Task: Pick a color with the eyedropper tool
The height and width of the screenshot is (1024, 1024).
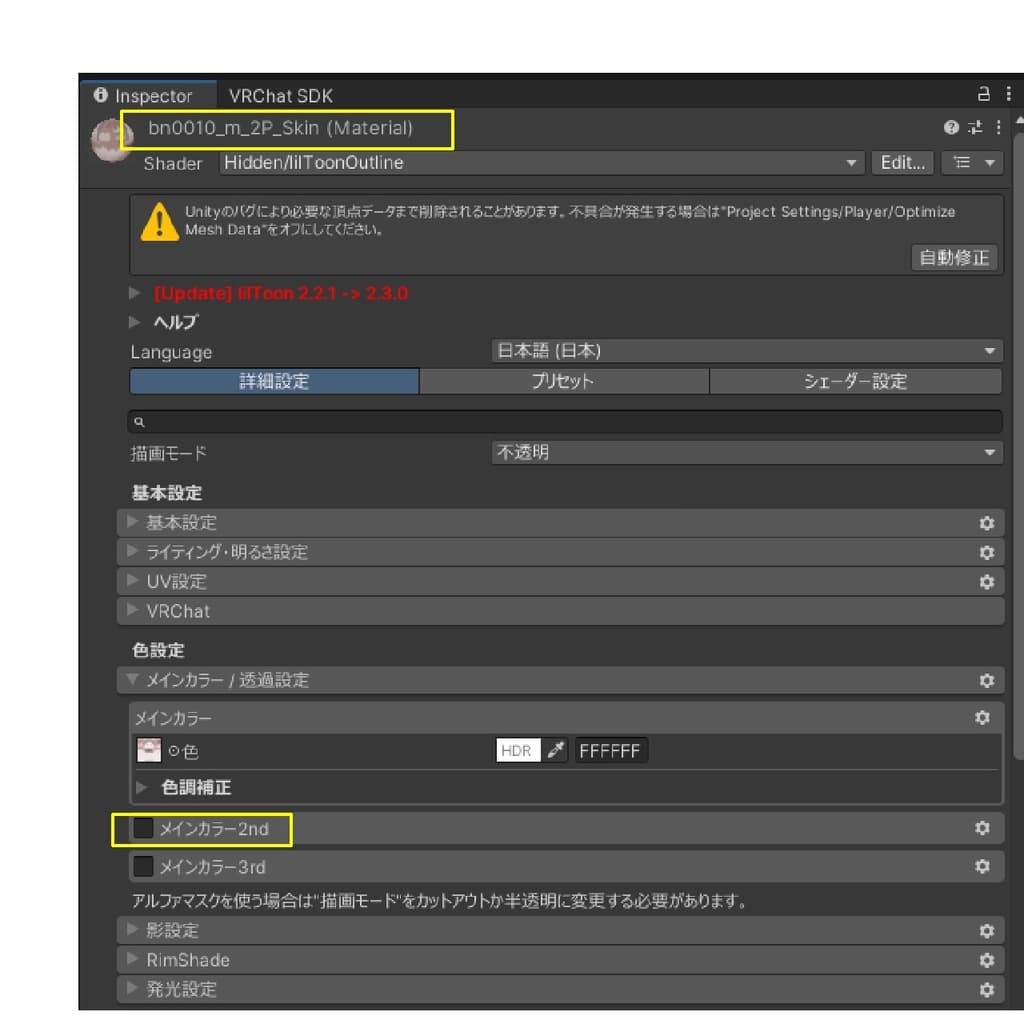Action: click(x=556, y=750)
